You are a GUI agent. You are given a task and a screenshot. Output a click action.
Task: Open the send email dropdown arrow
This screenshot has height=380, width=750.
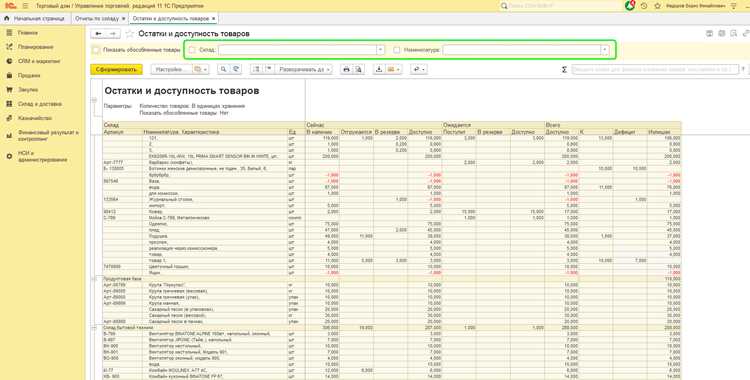398,69
